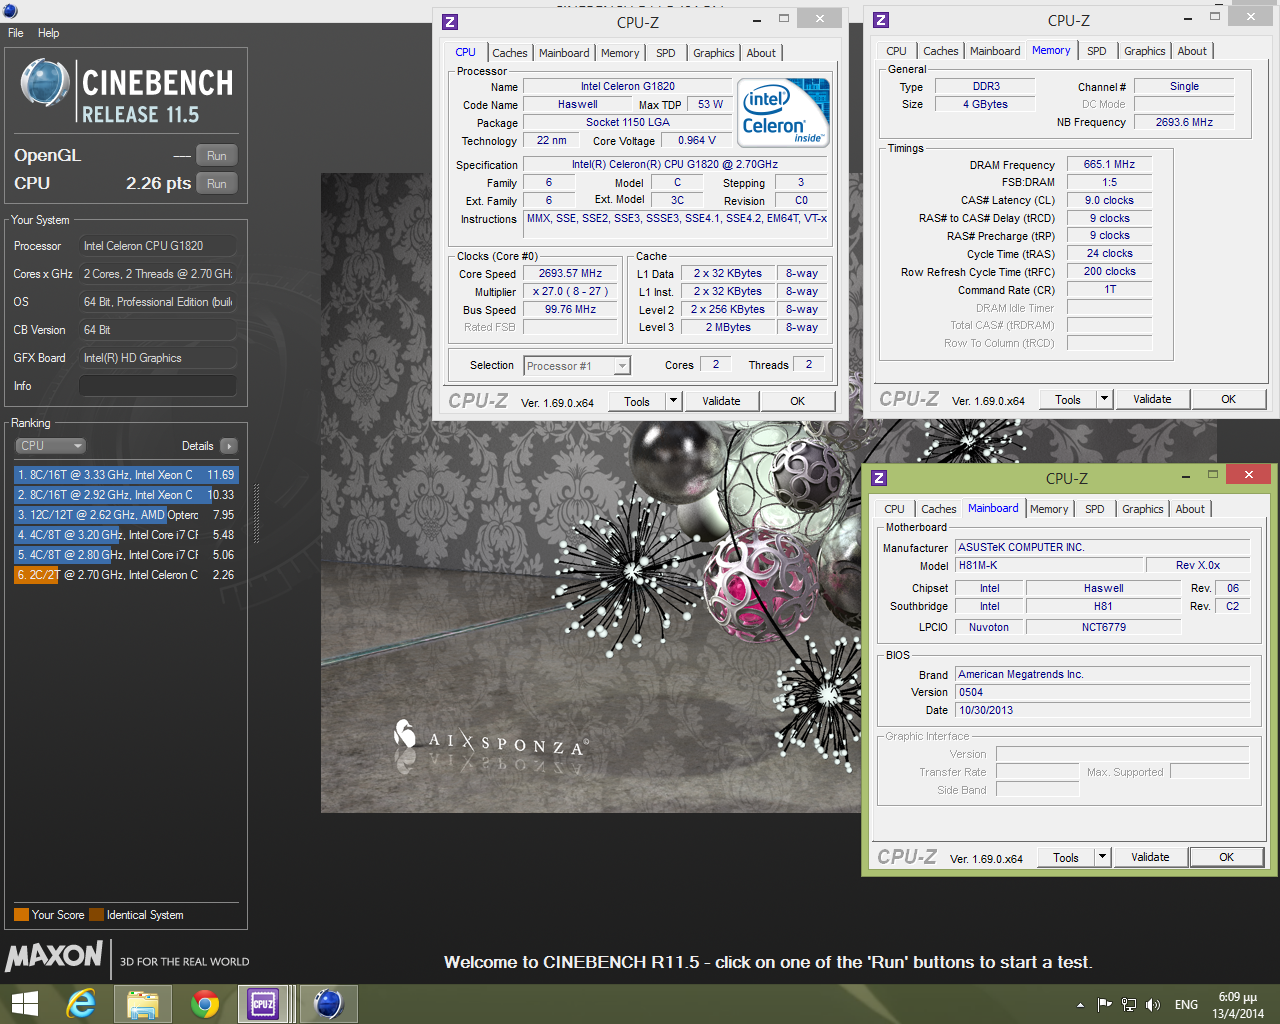Click the Intel Celeron inside logo

pos(784,112)
